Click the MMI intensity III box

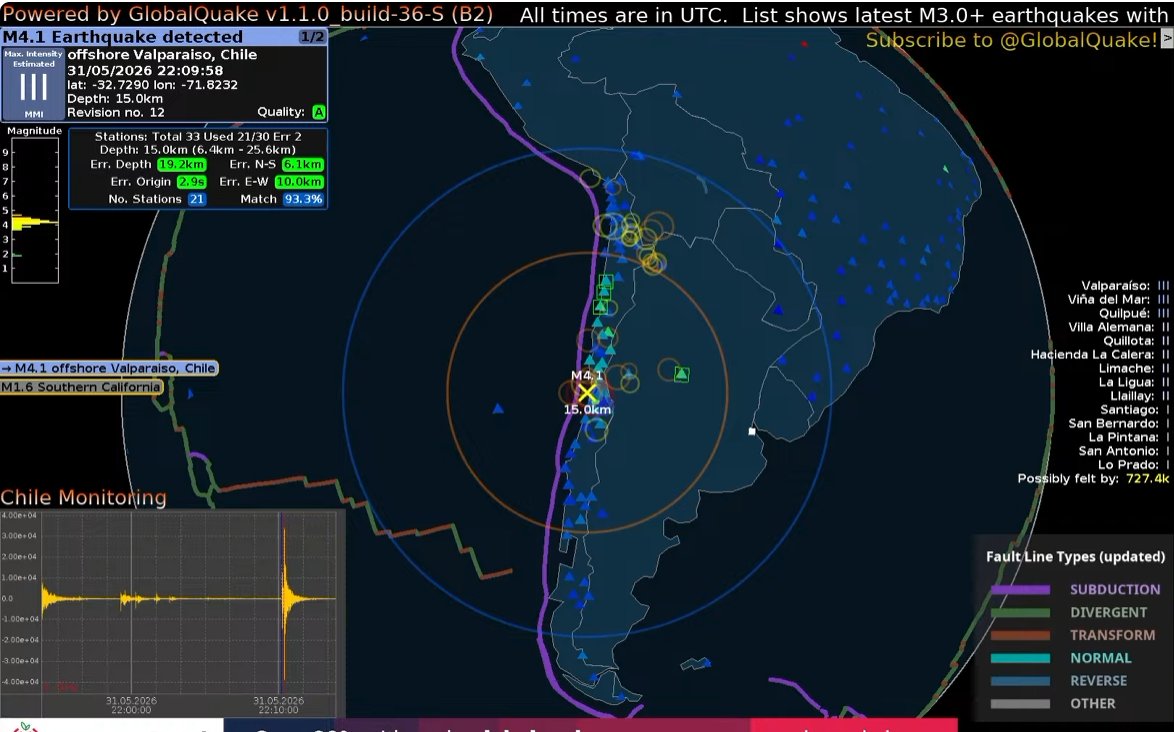pyautogui.click(x=34, y=84)
